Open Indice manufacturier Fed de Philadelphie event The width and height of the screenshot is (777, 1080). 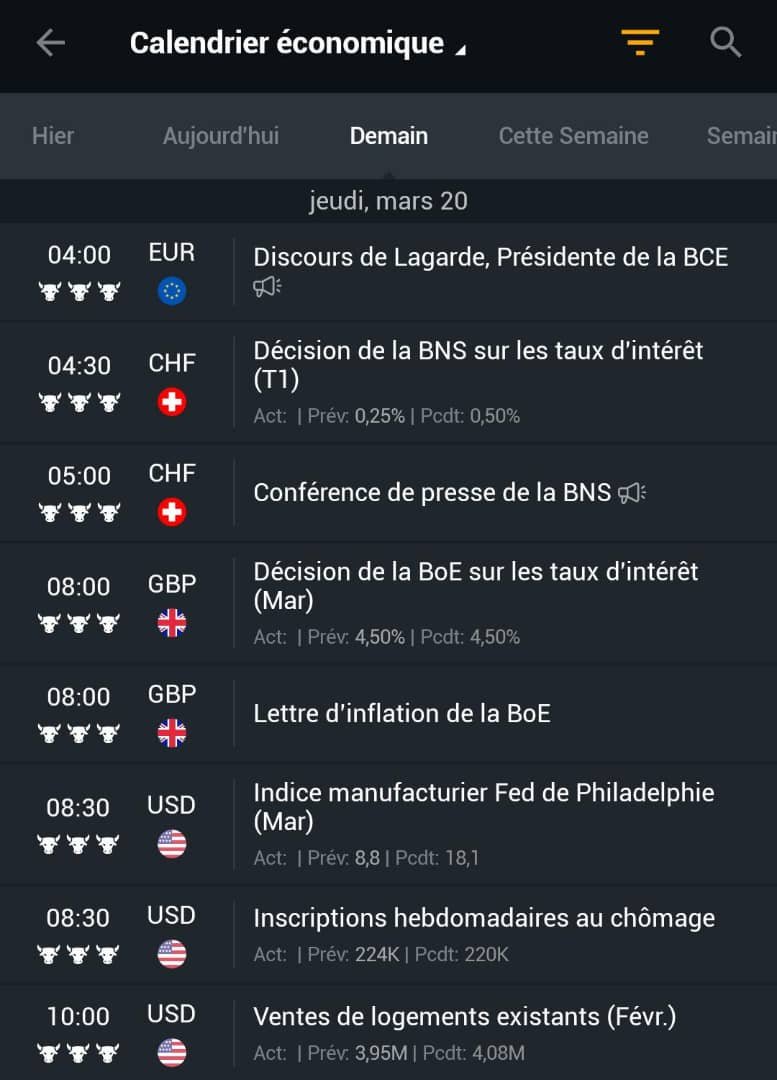pyautogui.click(x=388, y=824)
